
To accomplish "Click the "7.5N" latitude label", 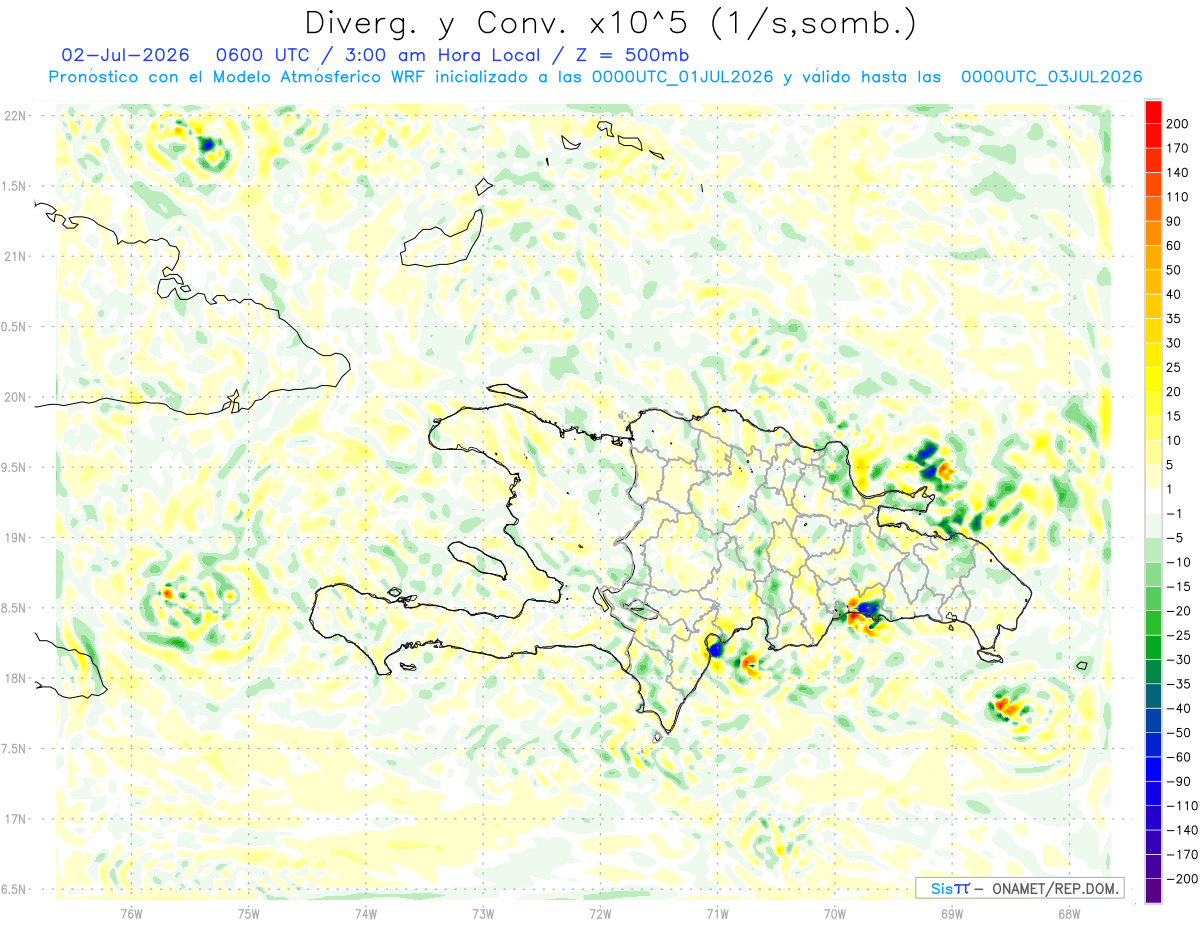I will click(x=13, y=748).
